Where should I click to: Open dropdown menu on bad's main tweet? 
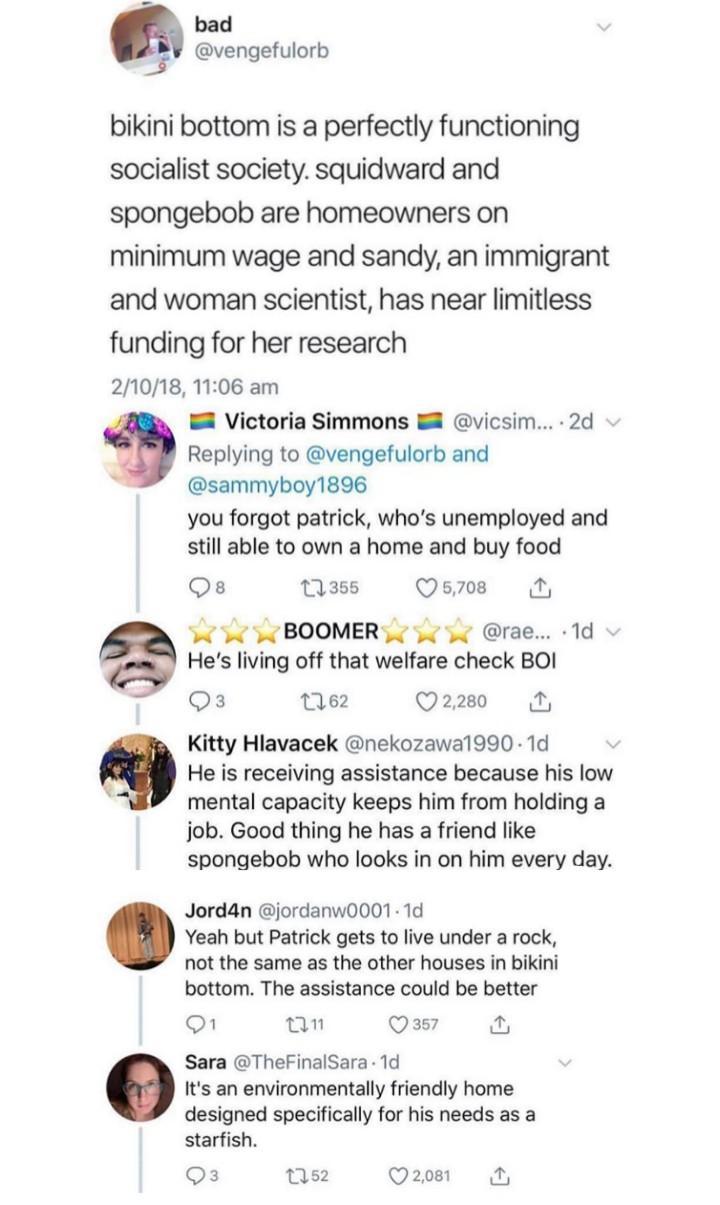point(602,26)
